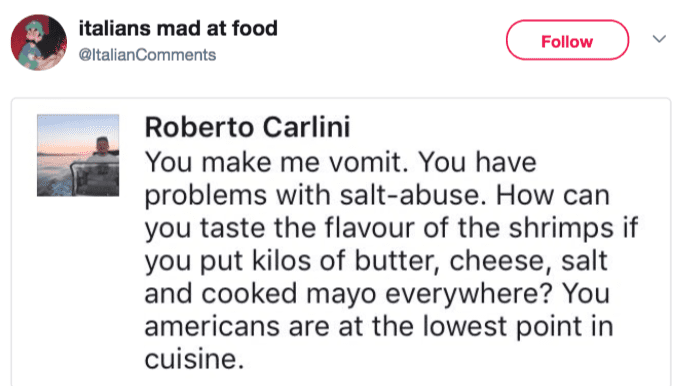Select the word "everywhere?" in the comment
Image resolution: width=674 pixels, height=386 pixels.
coord(469,294)
